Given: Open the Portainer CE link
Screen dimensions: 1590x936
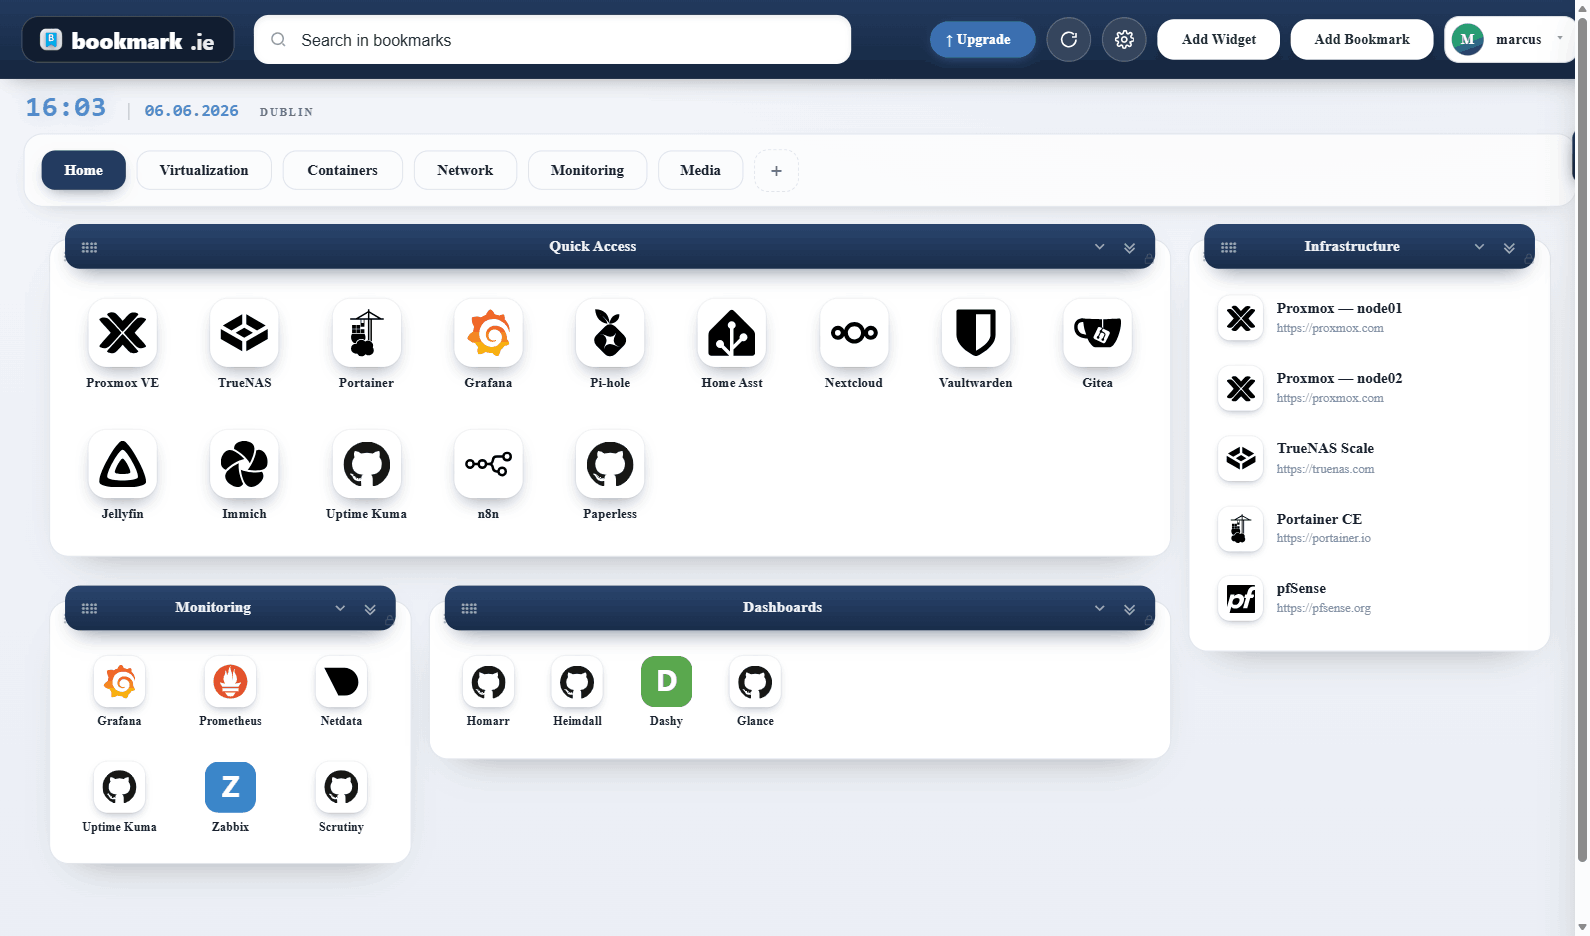Looking at the screenshot, I should coord(1369,528).
